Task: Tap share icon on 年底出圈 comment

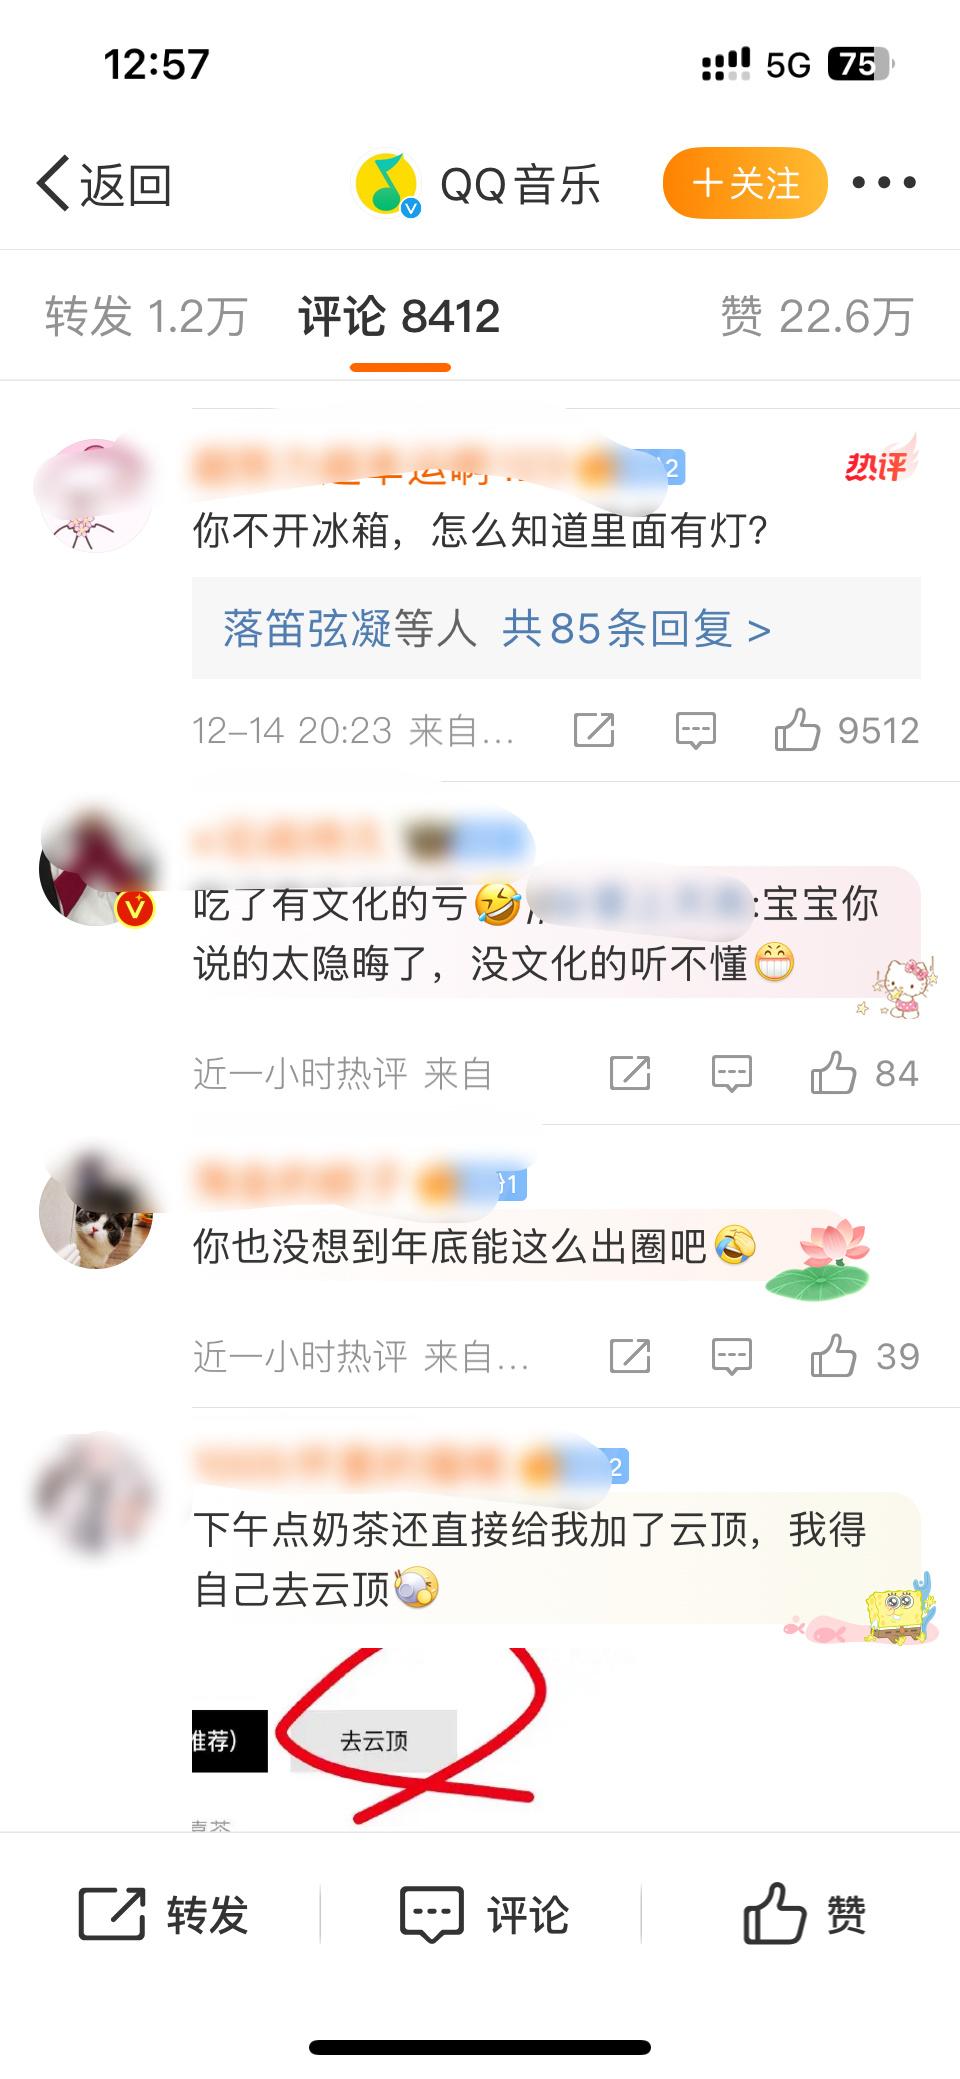Action: 630,1356
